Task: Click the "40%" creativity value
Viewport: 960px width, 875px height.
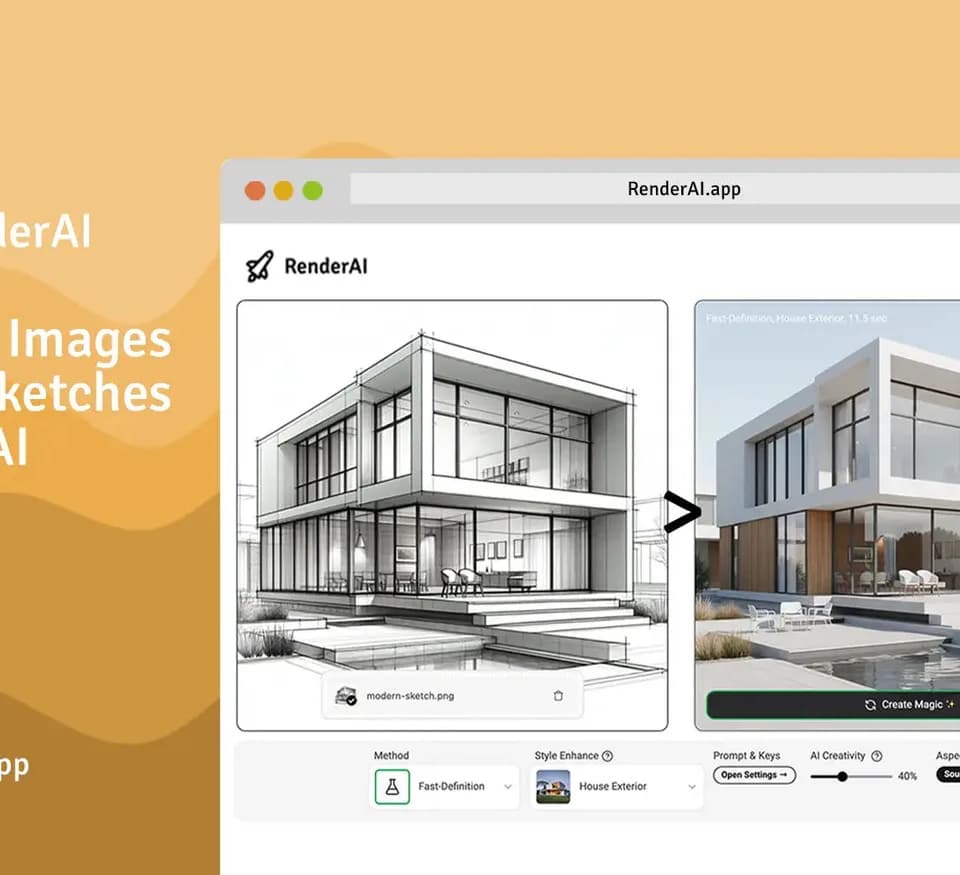Action: pos(907,776)
